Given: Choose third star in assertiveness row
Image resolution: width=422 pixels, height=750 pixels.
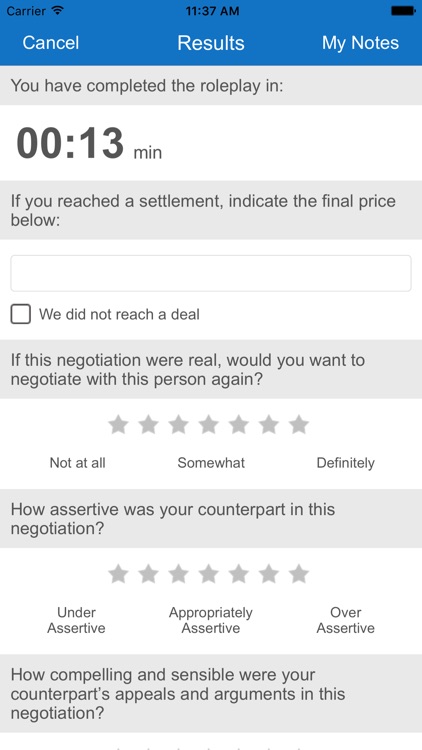Looking at the screenshot, I should 178,574.
